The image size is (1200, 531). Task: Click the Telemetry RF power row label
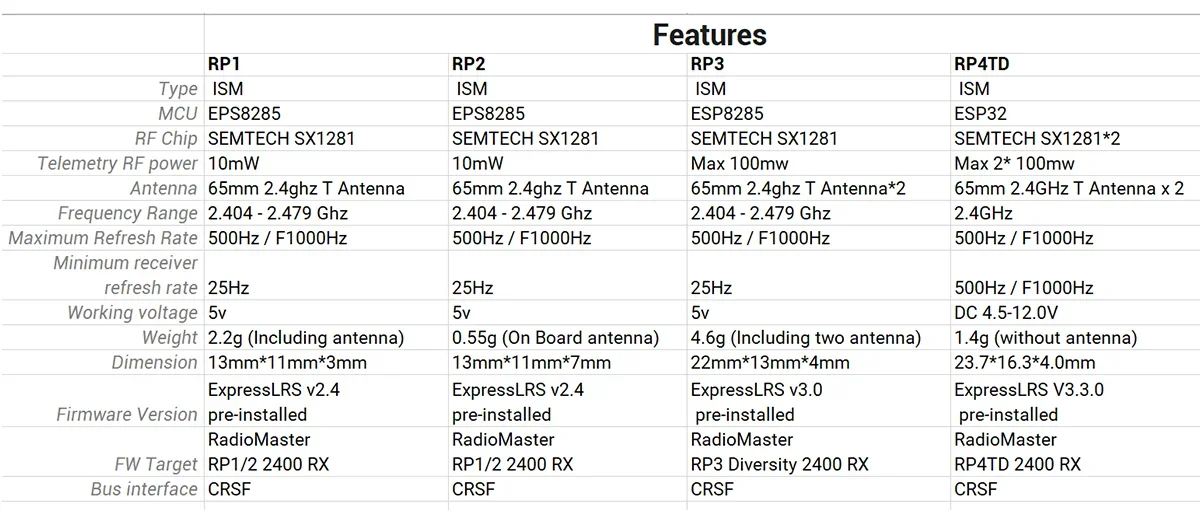click(118, 164)
